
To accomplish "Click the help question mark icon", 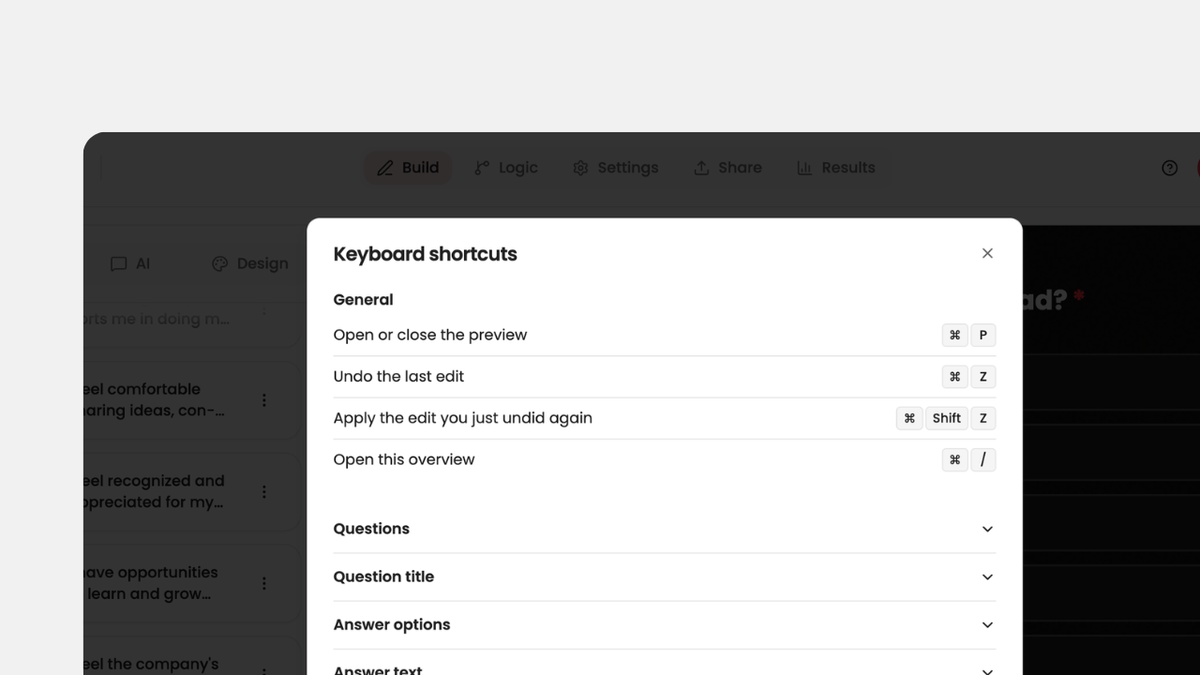I will (1169, 168).
